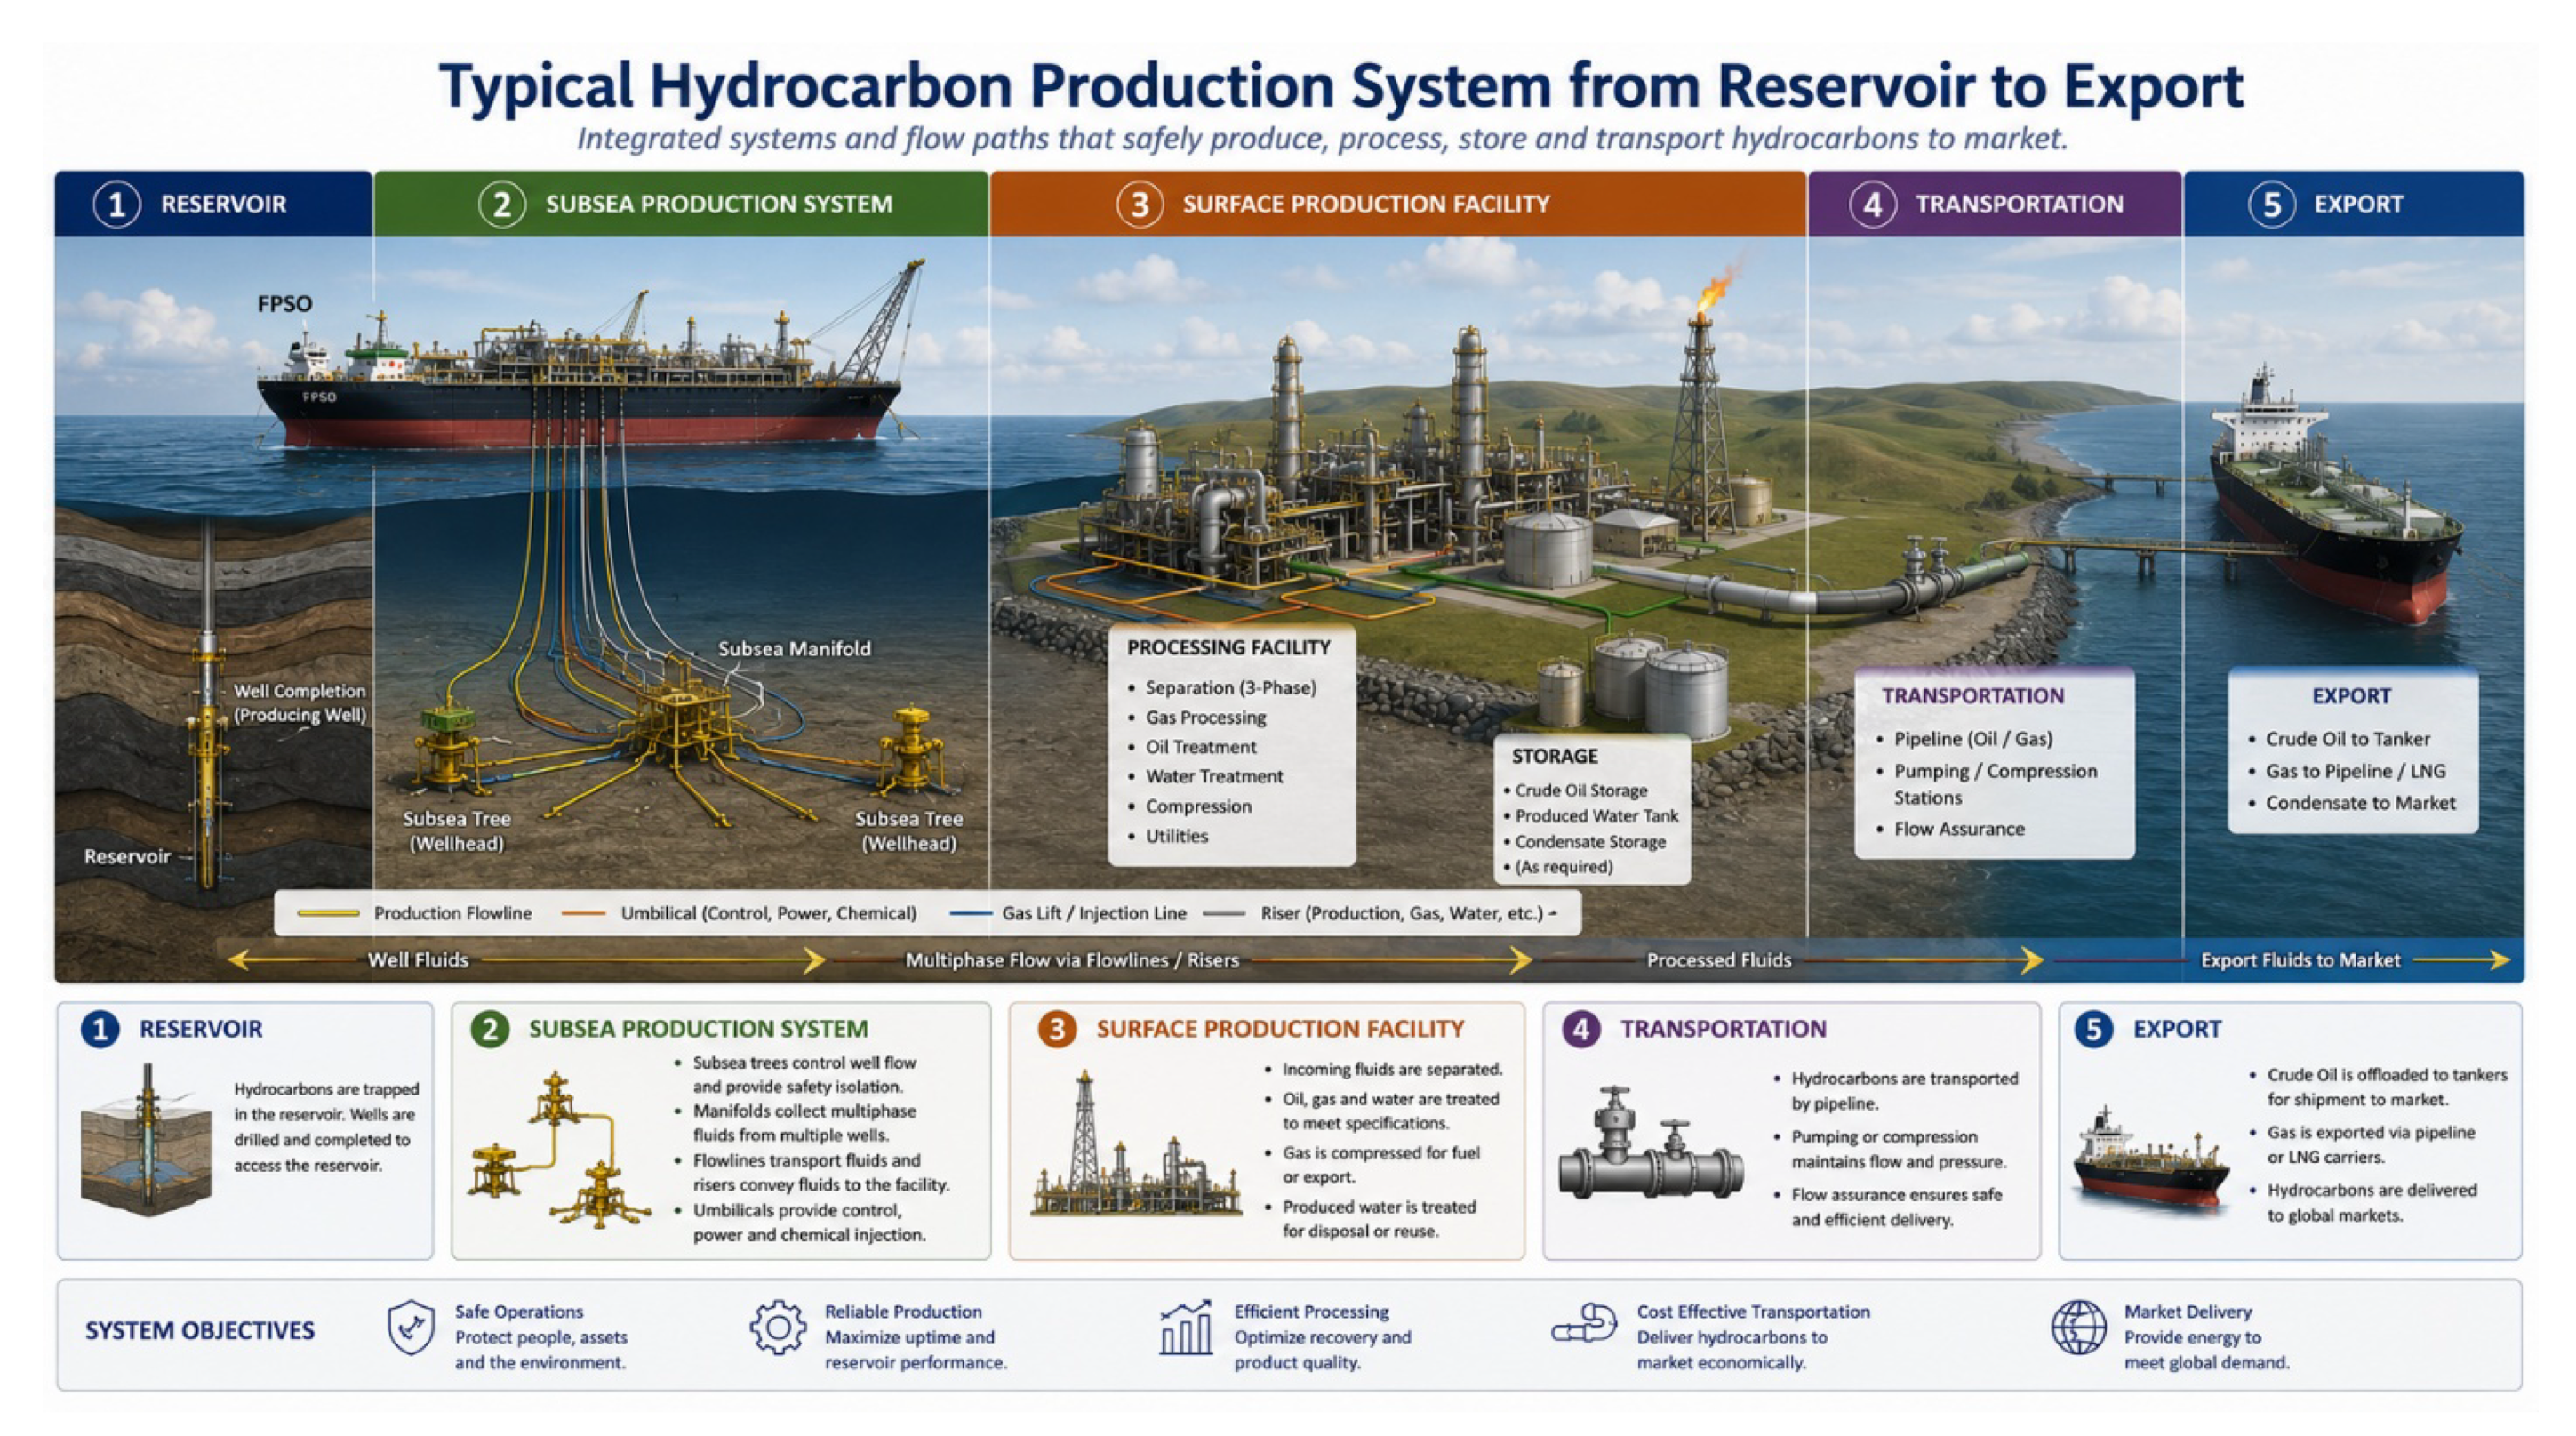
Task: Click the Subsea Manifold label
Action: click(x=794, y=649)
